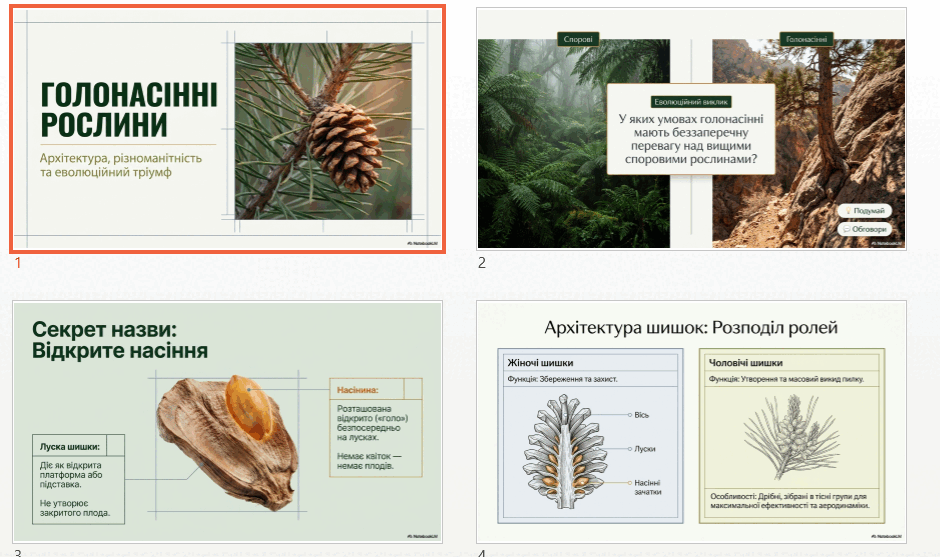Click 'Функція: Збереження та захист.' text
The image size is (940, 557).
pyautogui.click(x=562, y=379)
